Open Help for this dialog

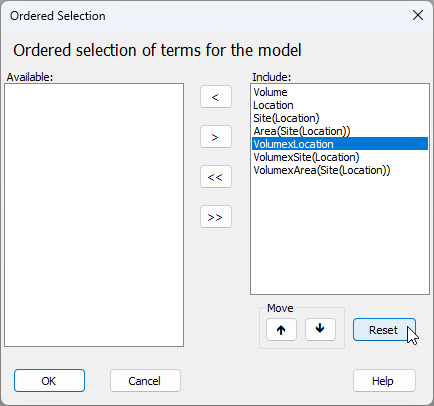pyautogui.click(x=384, y=381)
